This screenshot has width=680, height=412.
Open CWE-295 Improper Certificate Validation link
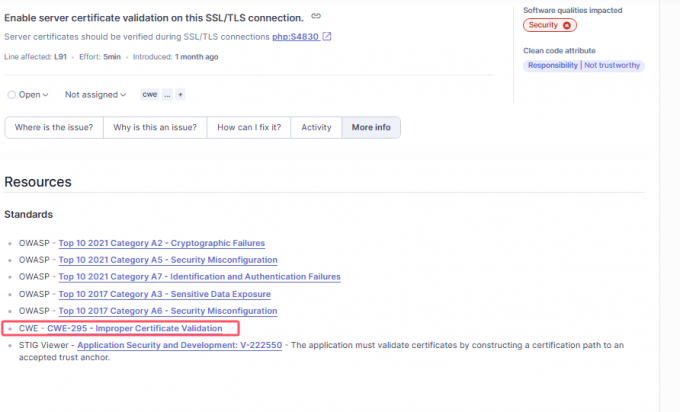(x=134, y=328)
